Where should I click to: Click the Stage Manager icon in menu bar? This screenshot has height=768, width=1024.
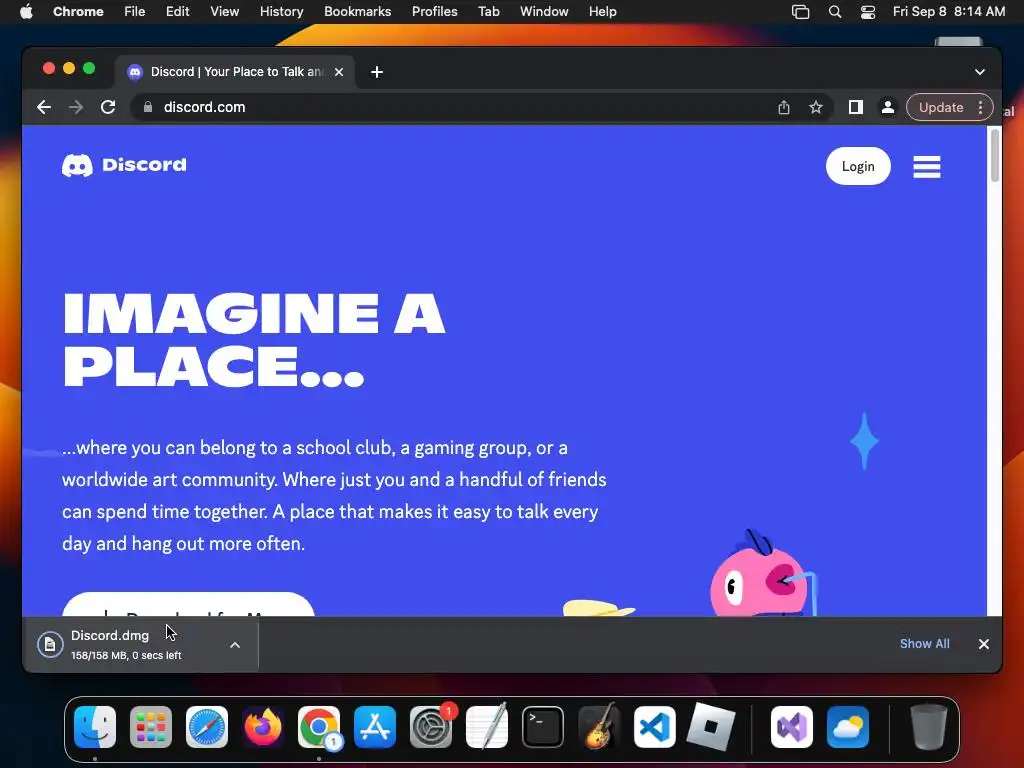pos(801,12)
